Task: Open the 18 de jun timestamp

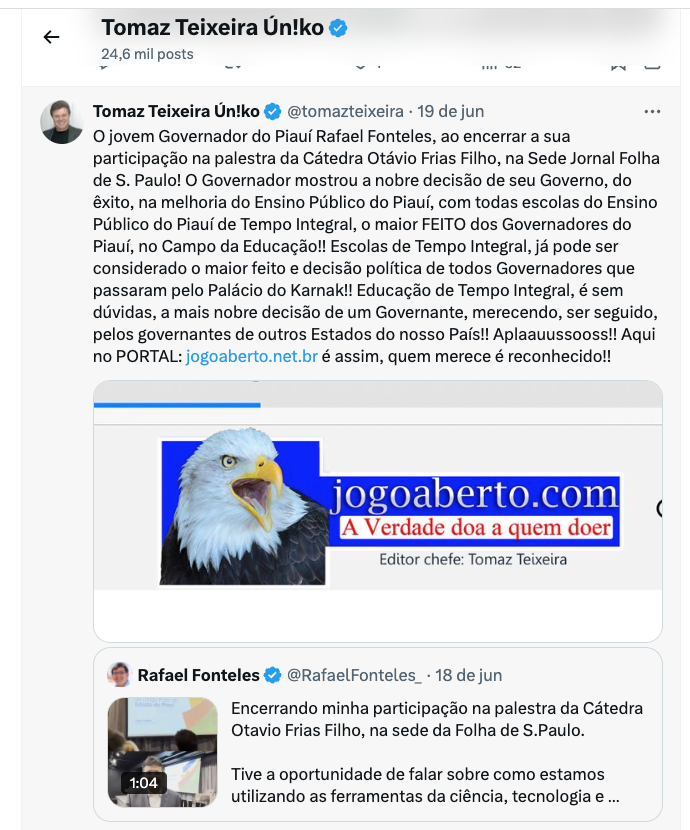Action: 468,675
